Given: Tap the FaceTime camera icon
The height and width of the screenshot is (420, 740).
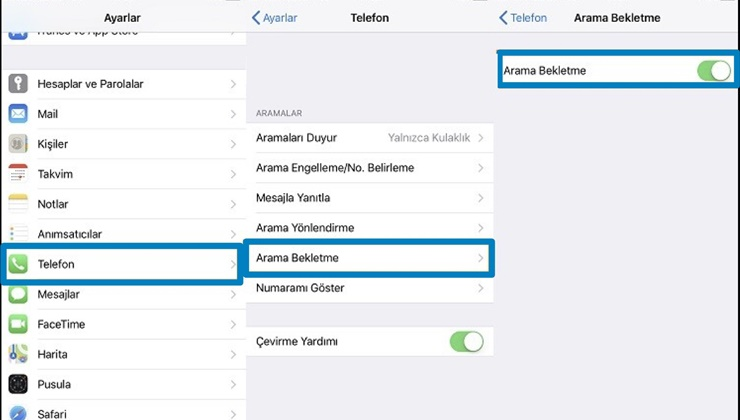Looking at the screenshot, I should 18,324.
